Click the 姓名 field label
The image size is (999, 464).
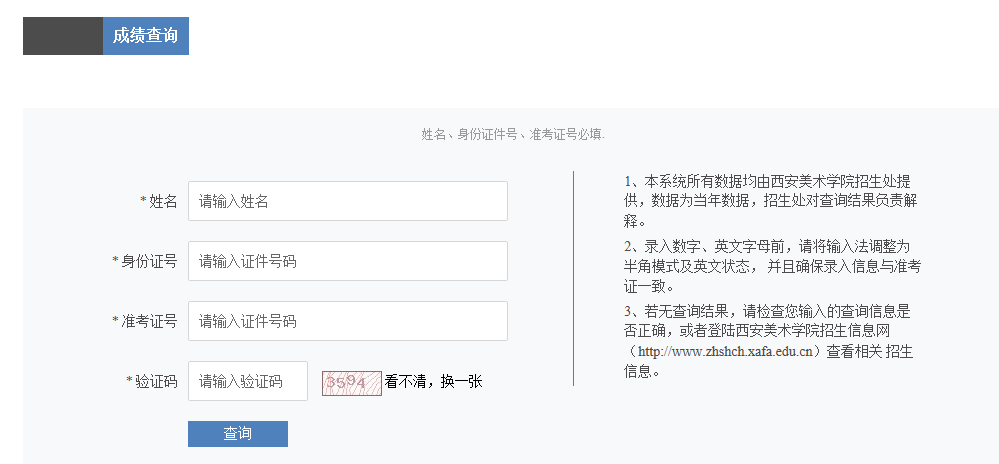[163, 202]
